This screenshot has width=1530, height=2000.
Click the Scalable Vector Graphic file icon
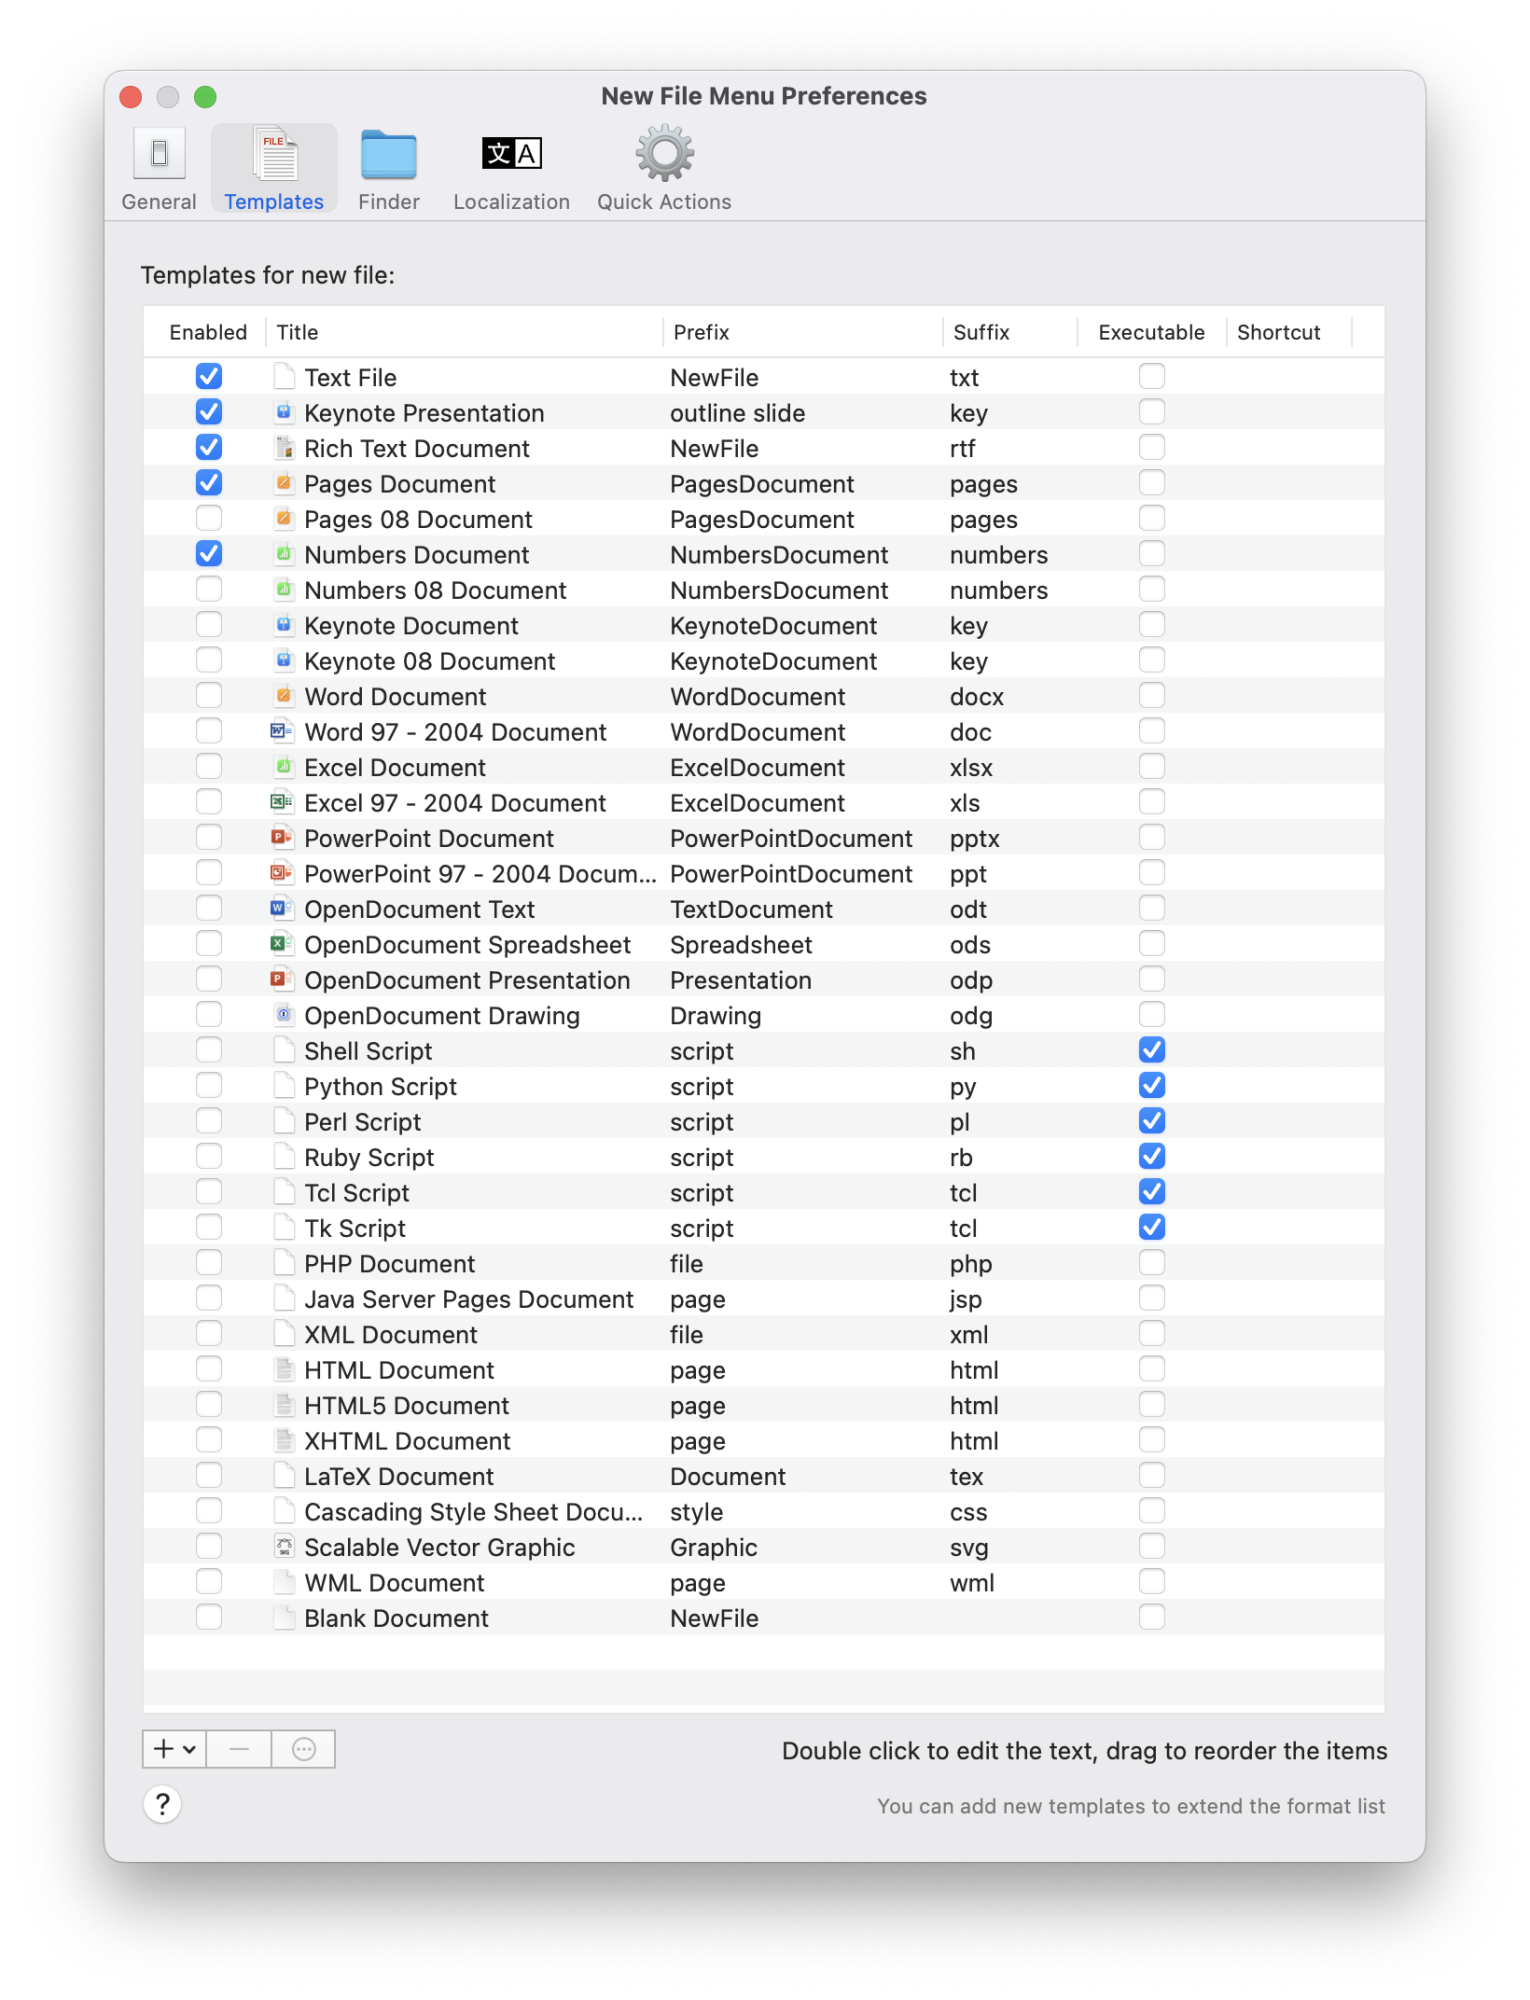283,1546
